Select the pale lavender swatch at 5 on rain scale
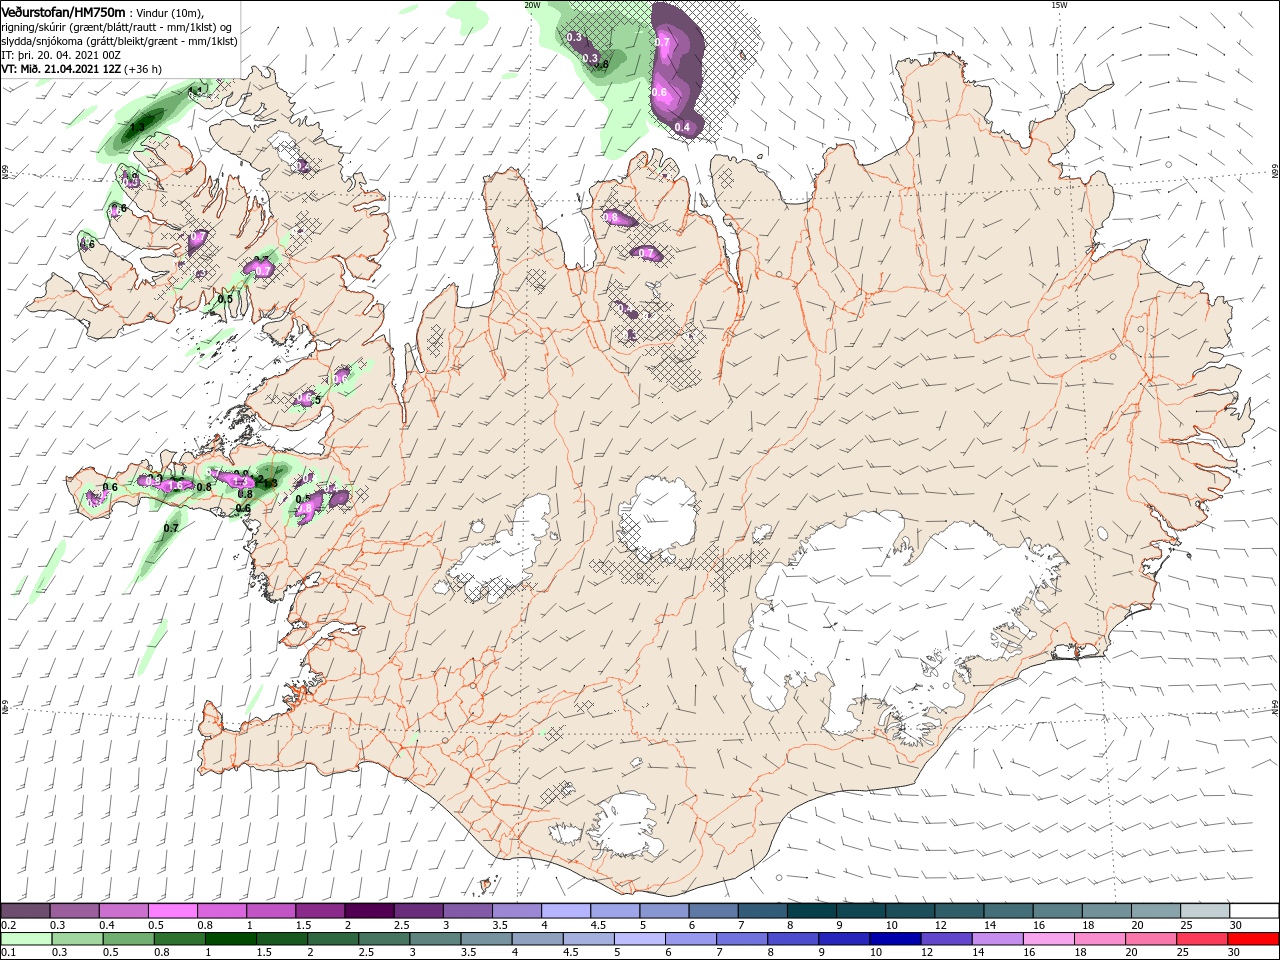Viewport: 1280px width, 960px height. tap(639, 939)
